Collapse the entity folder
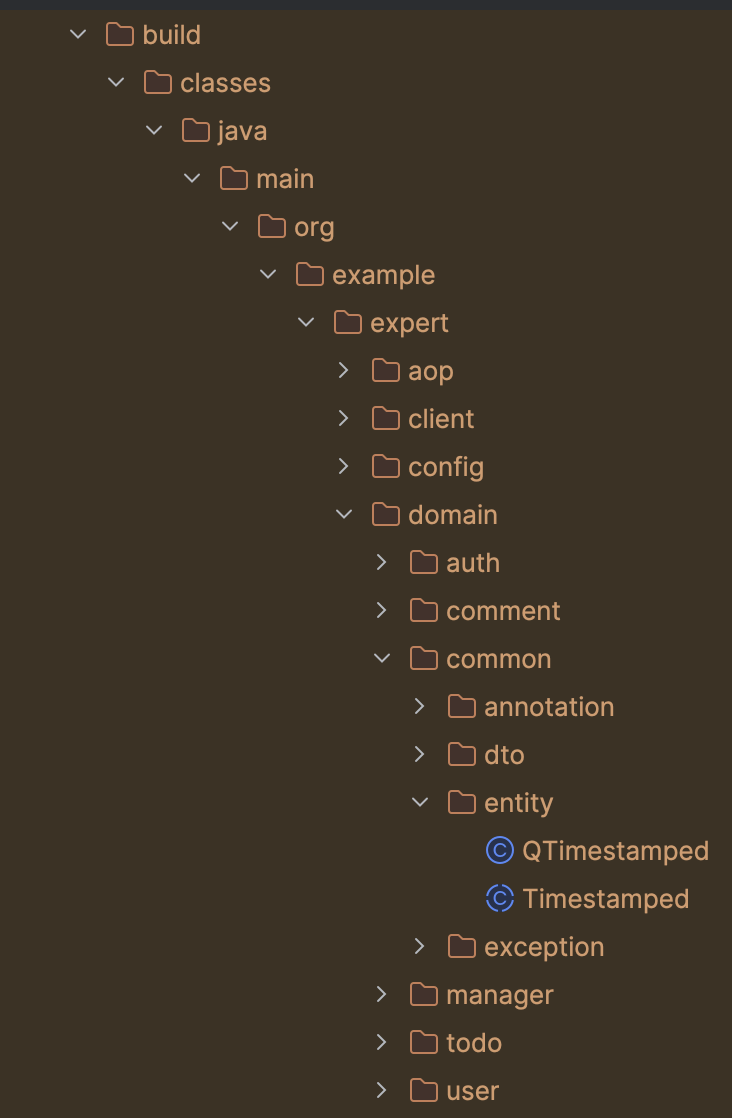The image size is (732, 1118). (x=420, y=803)
